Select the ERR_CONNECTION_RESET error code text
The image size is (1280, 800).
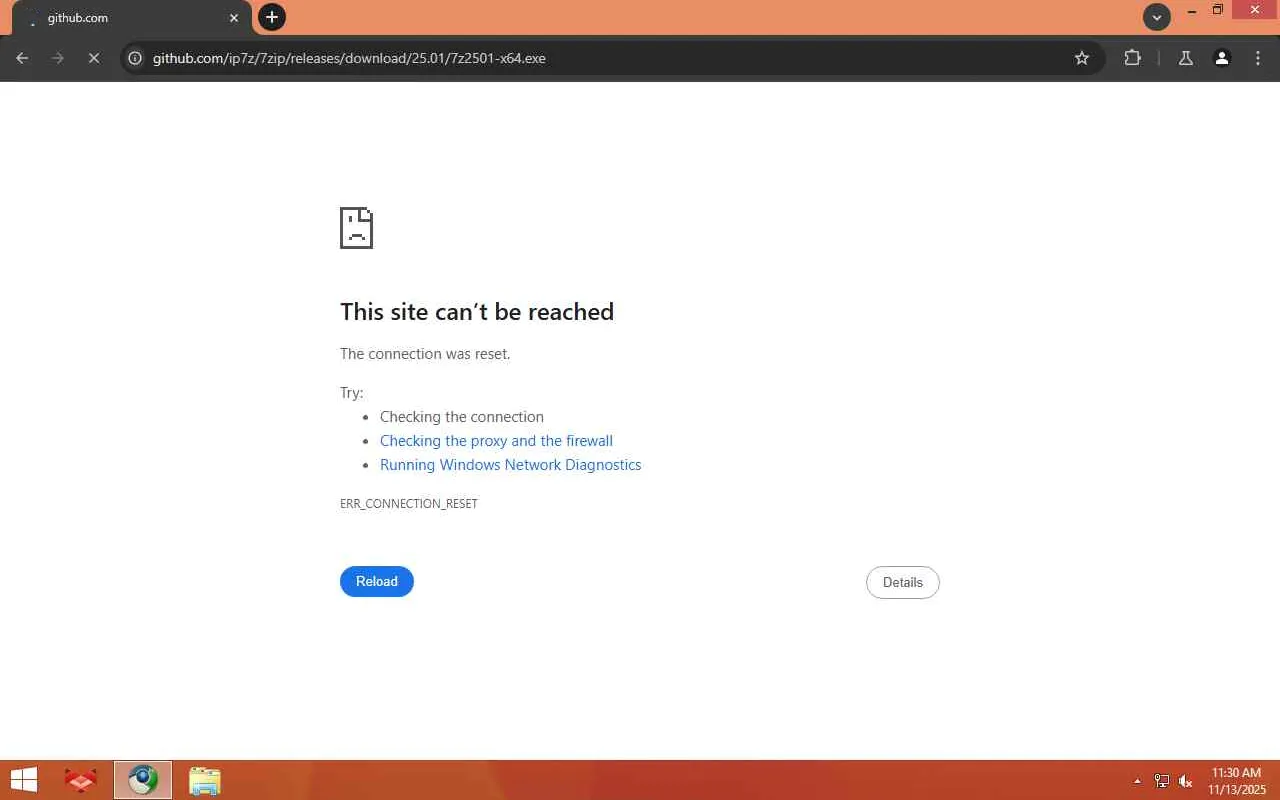[409, 504]
